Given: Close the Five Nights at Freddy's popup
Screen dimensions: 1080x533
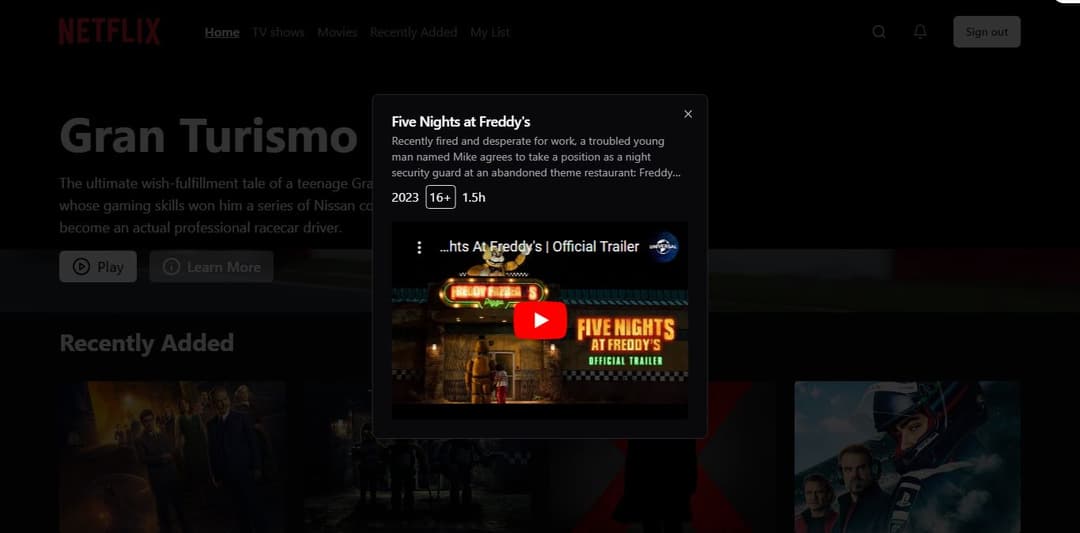Looking at the screenshot, I should click(687, 114).
